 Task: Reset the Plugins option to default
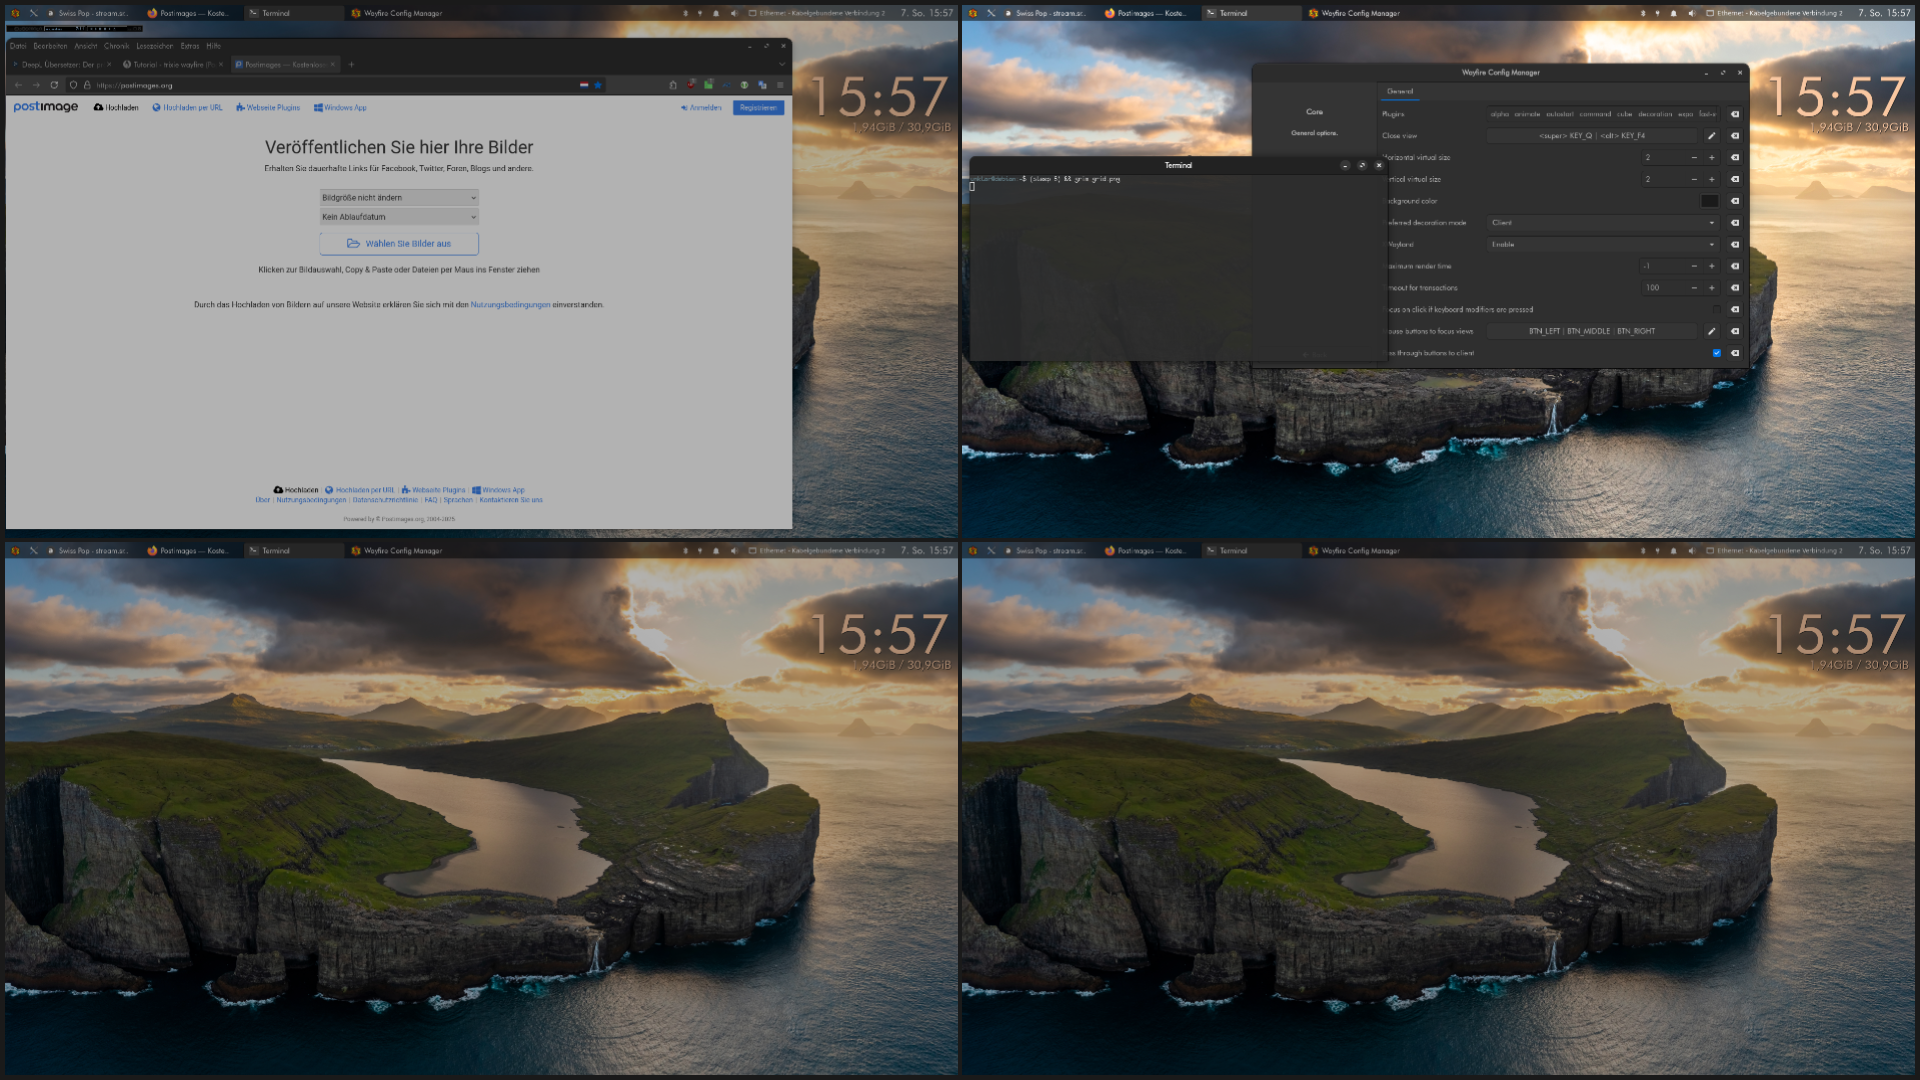tap(1735, 114)
